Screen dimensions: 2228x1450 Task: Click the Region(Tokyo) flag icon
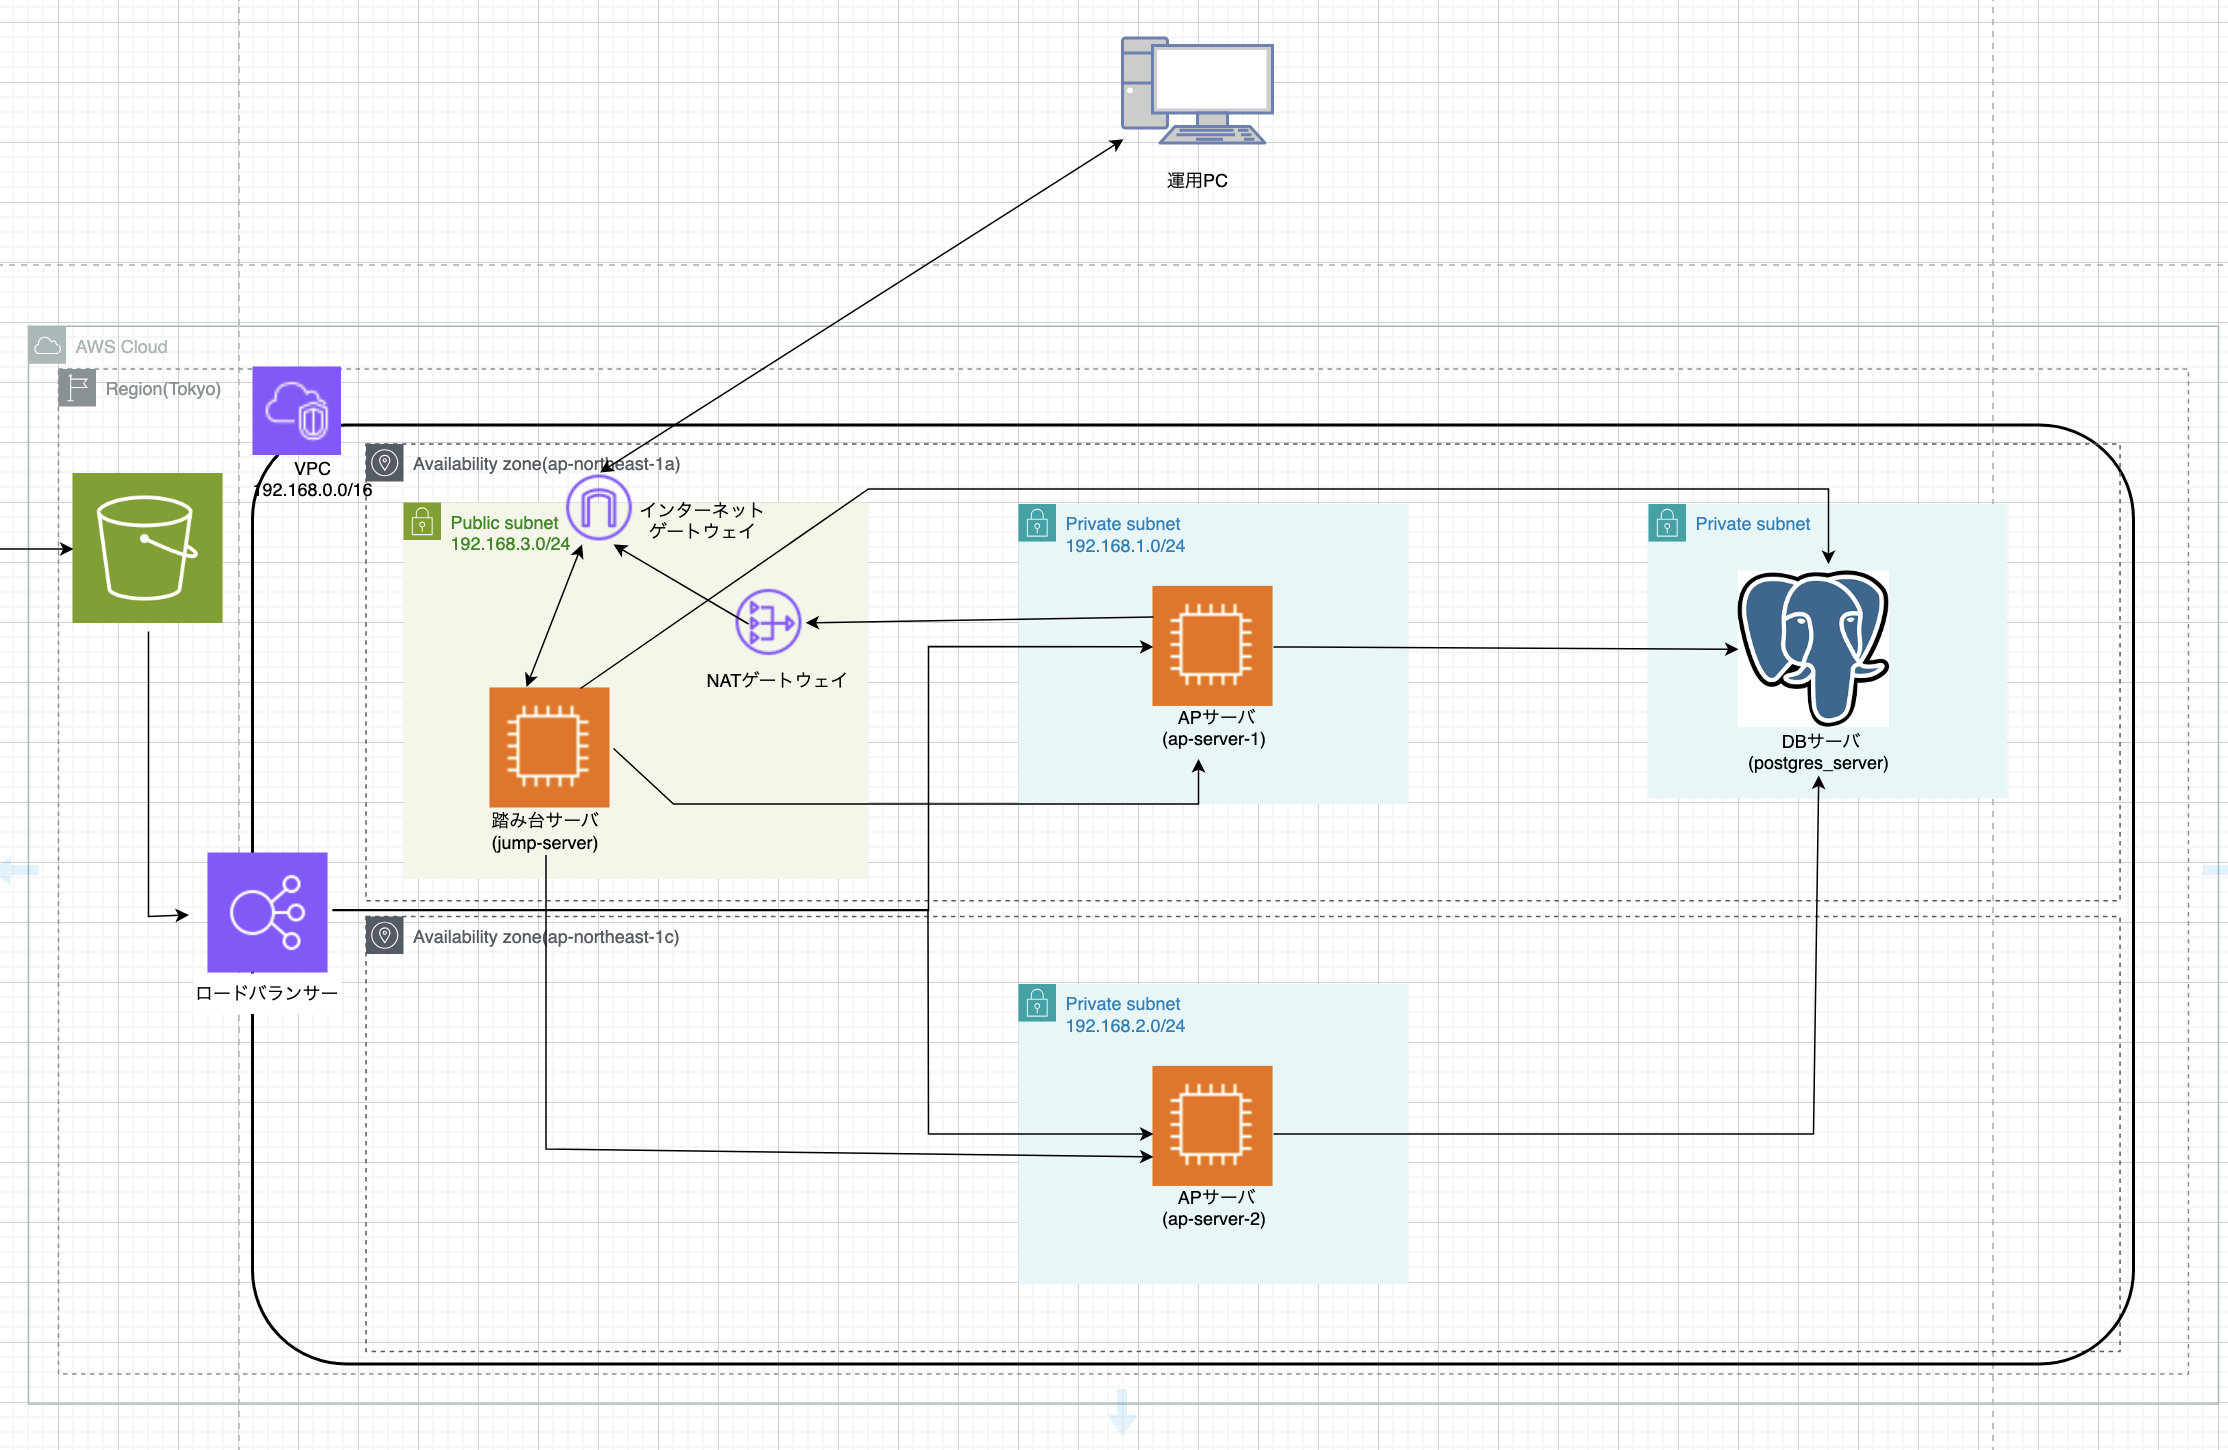tap(77, 388)
